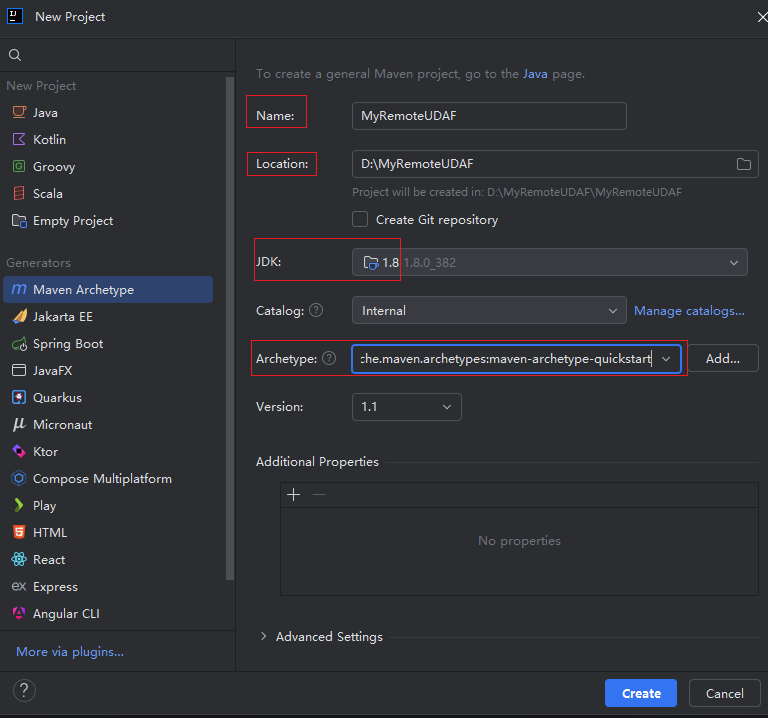
Task: Enable Create Git repository checkbox
Action: click(360, 219)
